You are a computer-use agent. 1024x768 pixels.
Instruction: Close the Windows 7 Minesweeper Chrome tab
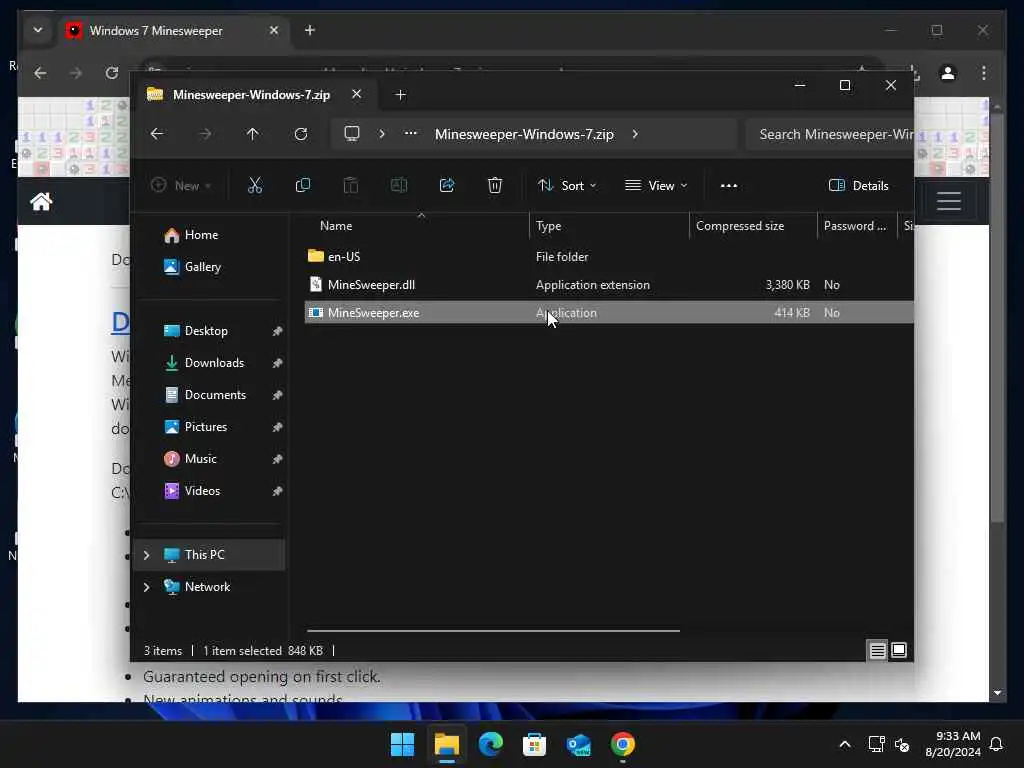pos(274,30)
